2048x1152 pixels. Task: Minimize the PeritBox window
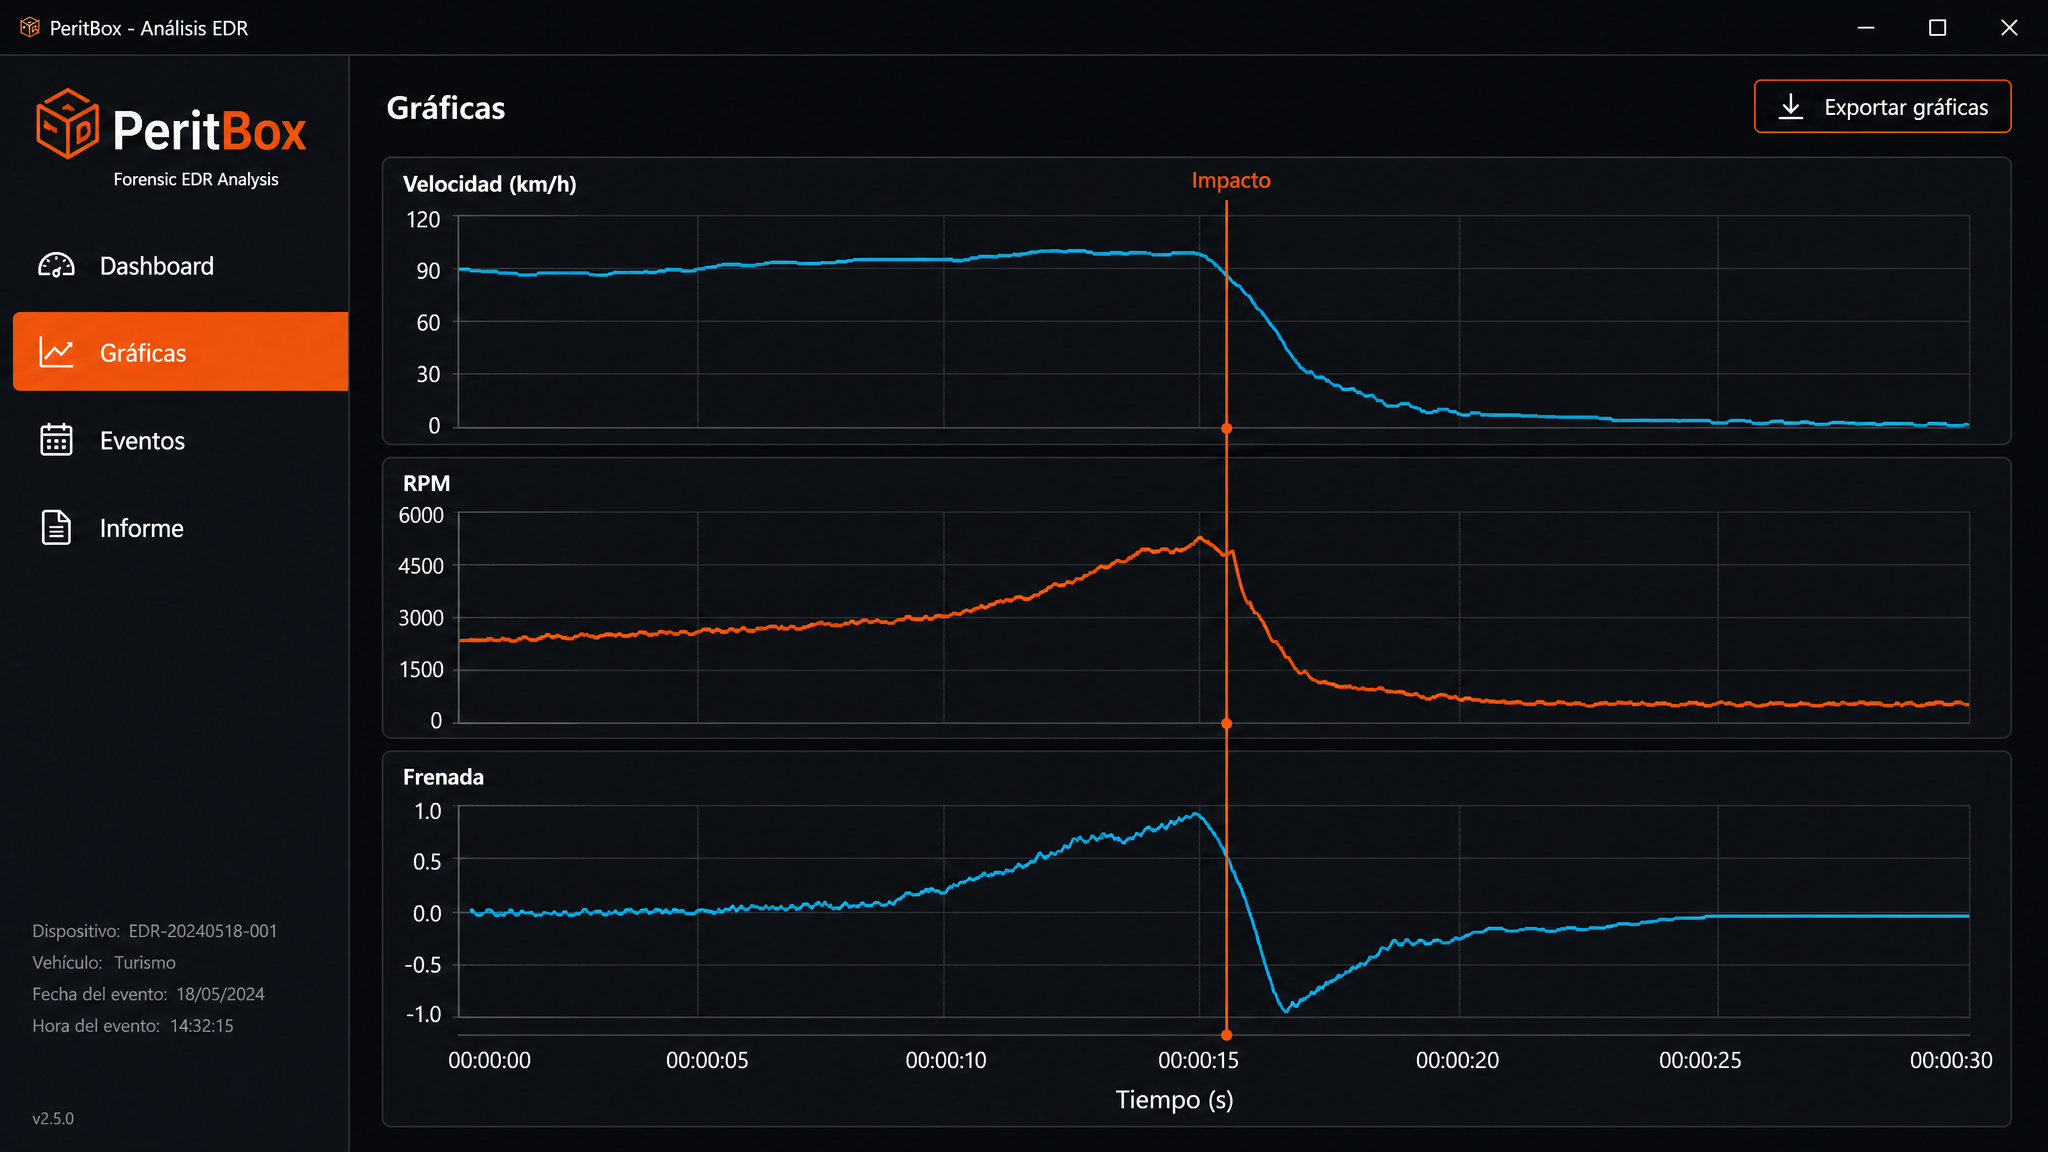point(1865,27)
